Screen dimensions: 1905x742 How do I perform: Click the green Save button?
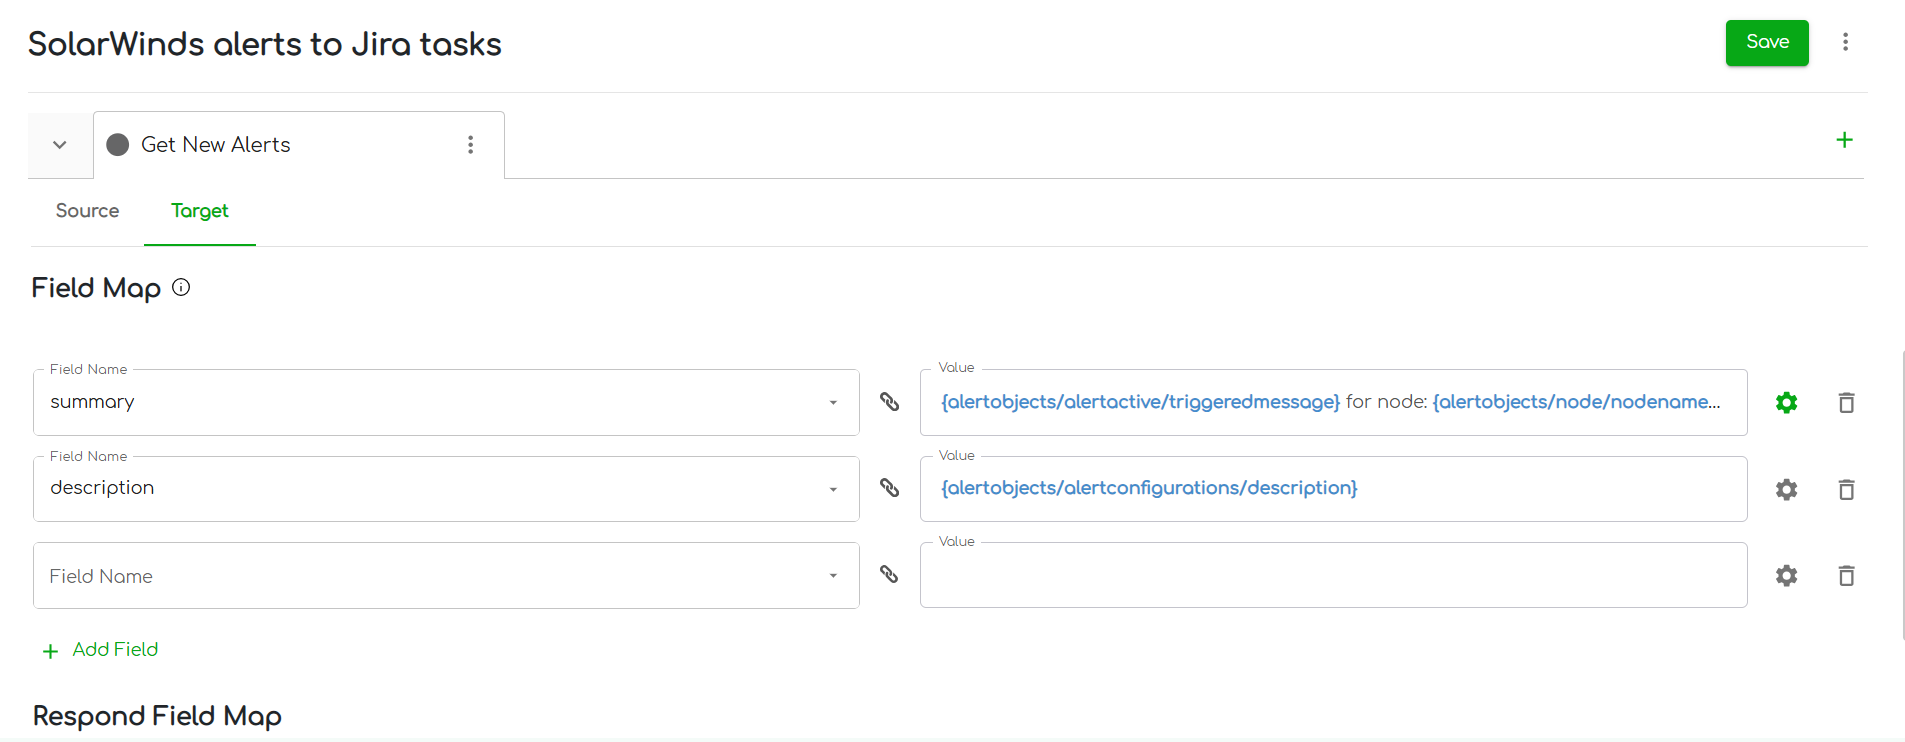1767,43
